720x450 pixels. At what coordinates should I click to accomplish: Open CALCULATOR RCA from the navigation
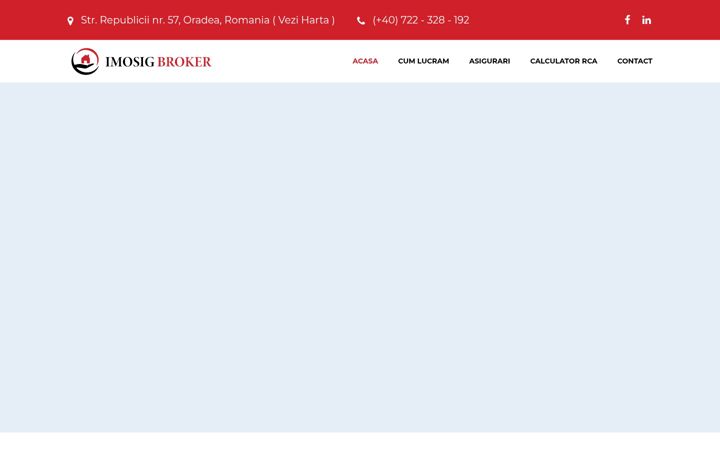[x=563, y=61]
